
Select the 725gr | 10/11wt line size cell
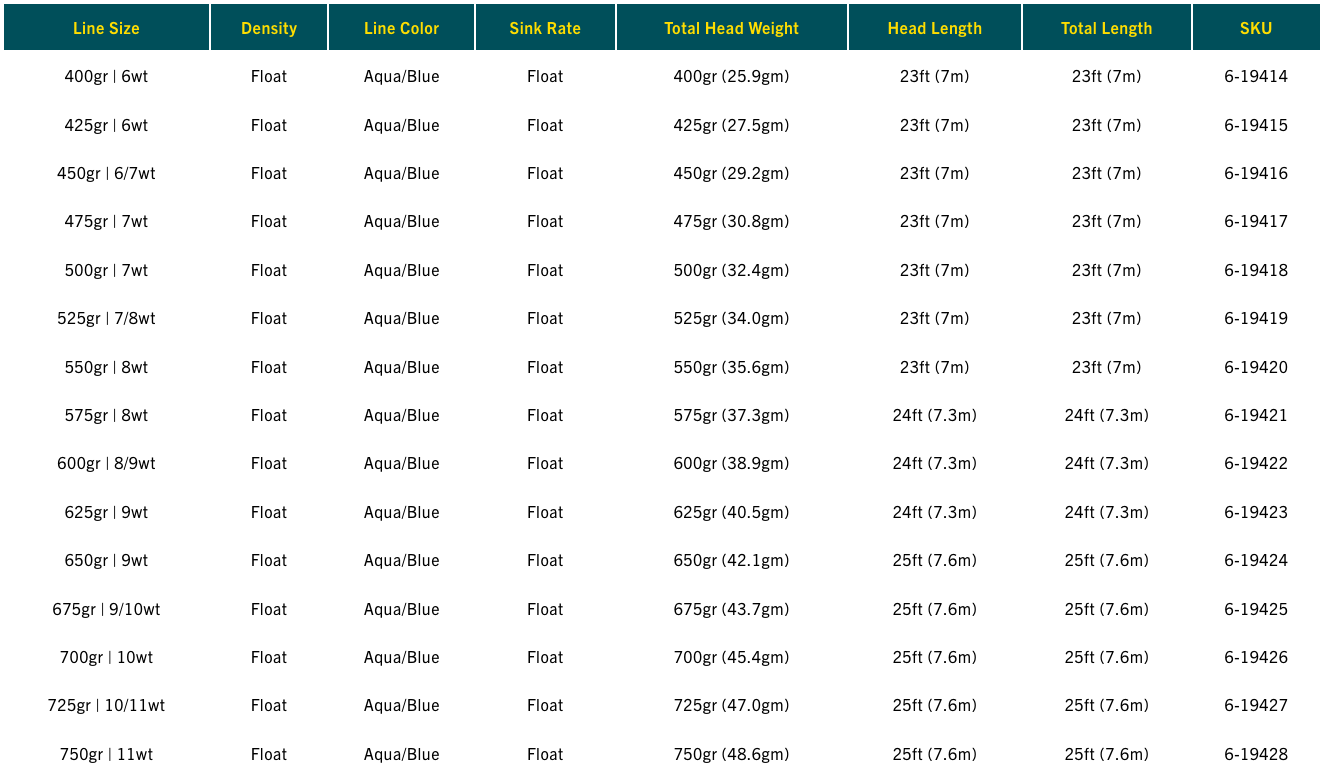pyautogui.click(x=106, y=705)
